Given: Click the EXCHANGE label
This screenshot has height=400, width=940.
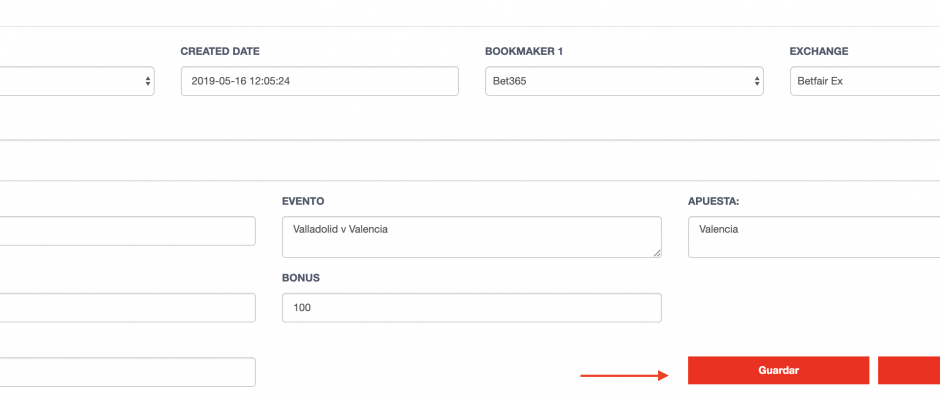Looking at the screenshot, I should pyautogui.click(x=819, y=52).
